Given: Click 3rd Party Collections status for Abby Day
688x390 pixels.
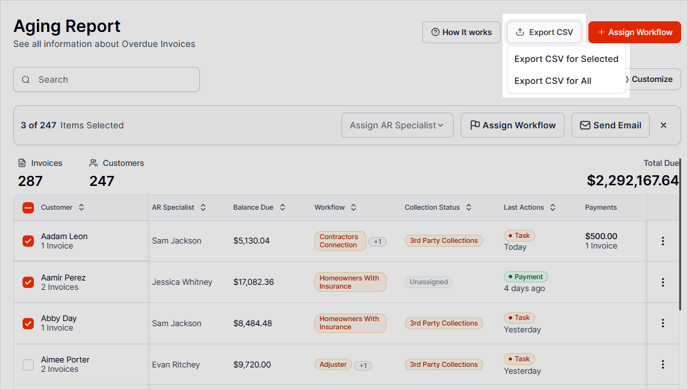Looking at the screenshot, I should (x=444, y=323).
